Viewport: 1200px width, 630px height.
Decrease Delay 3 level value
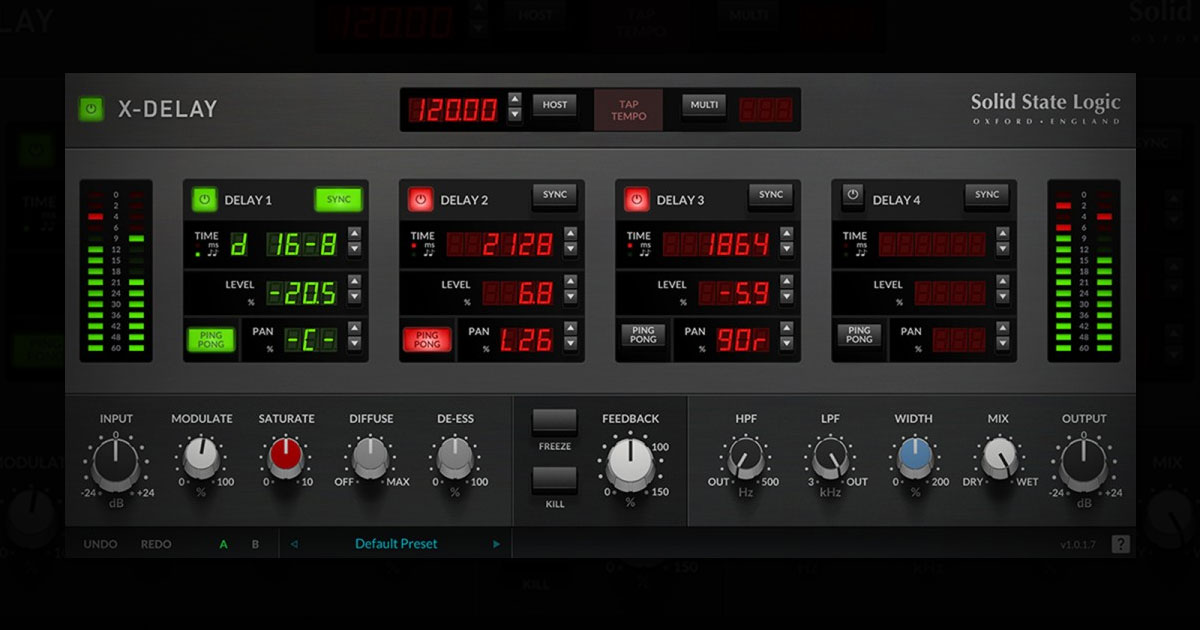click(x=786, y=298)
